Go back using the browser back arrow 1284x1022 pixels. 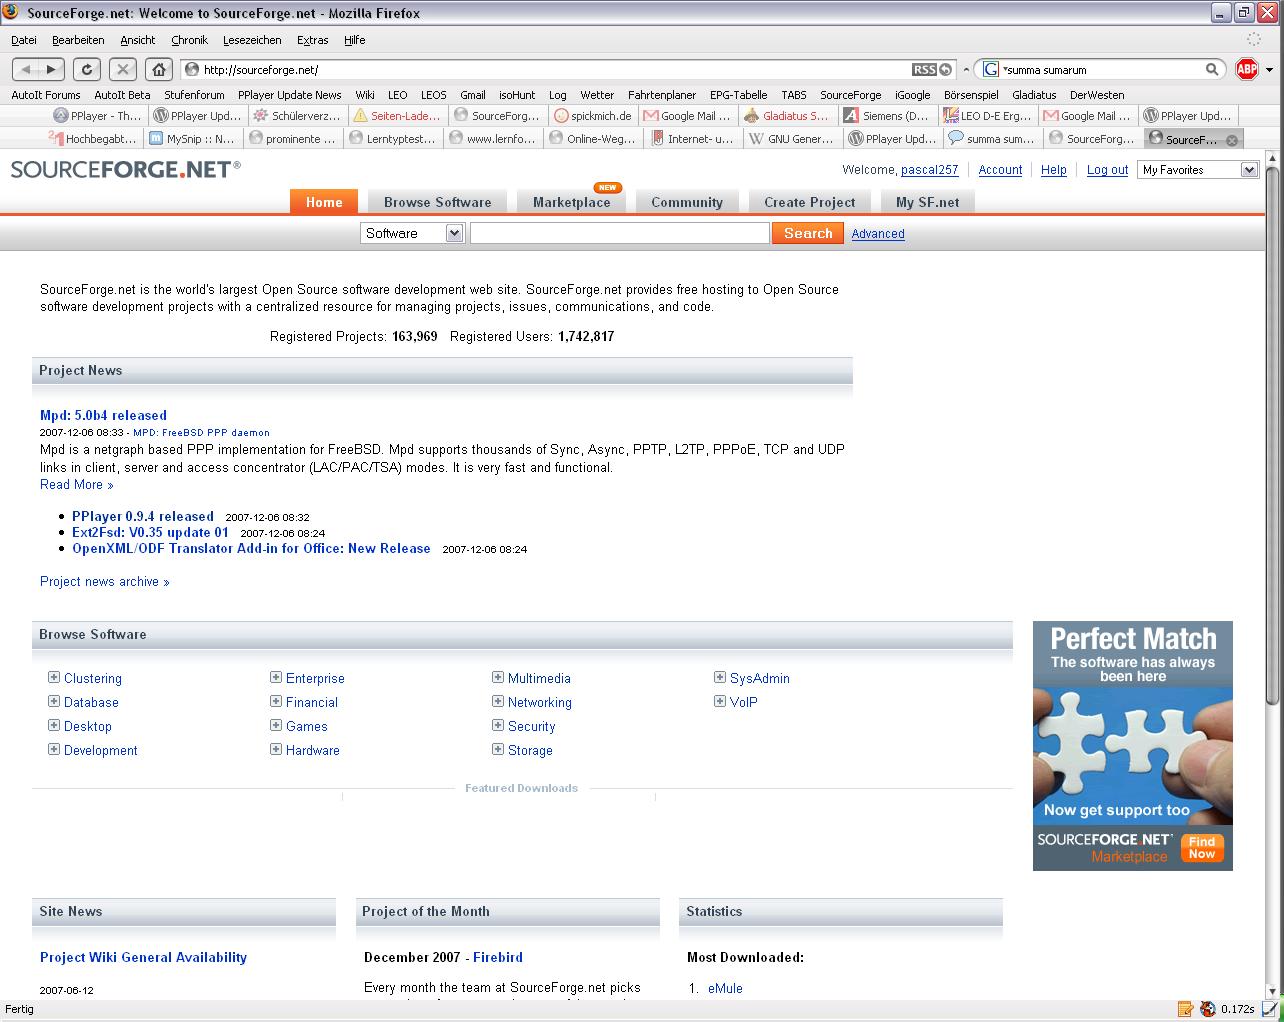click(26, 69)
